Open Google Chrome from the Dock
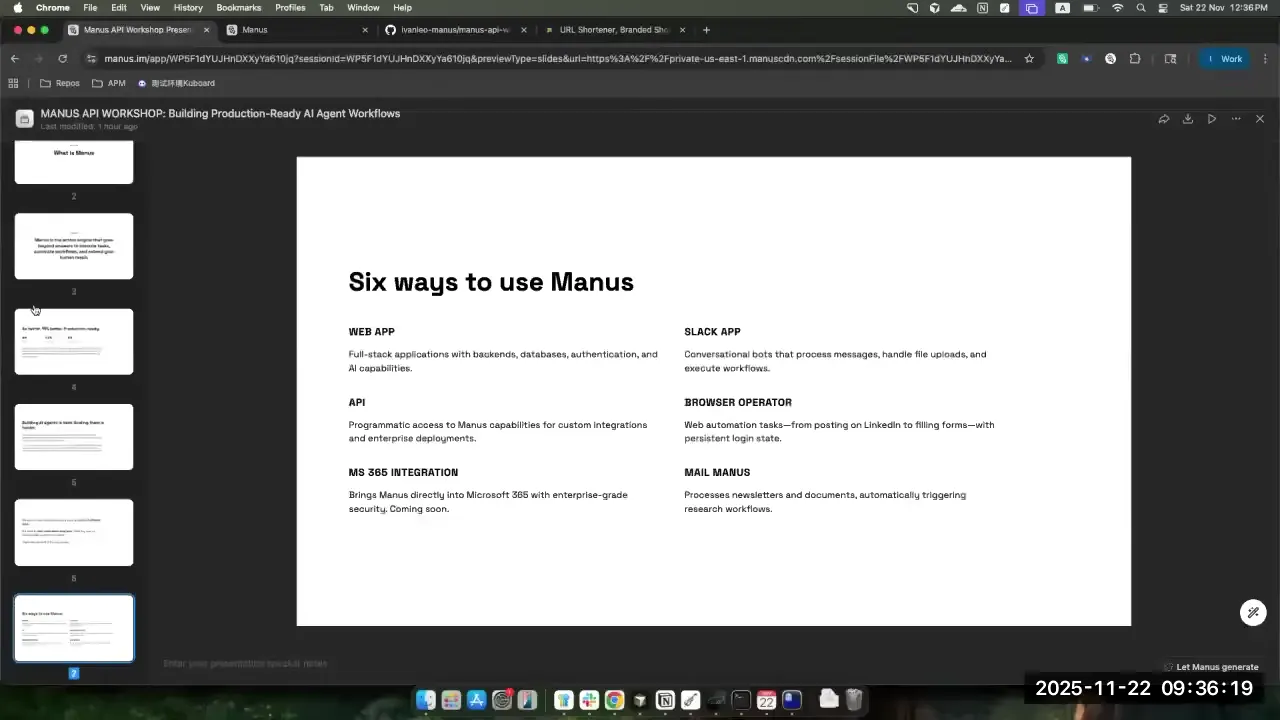 (x=614, y=699)
